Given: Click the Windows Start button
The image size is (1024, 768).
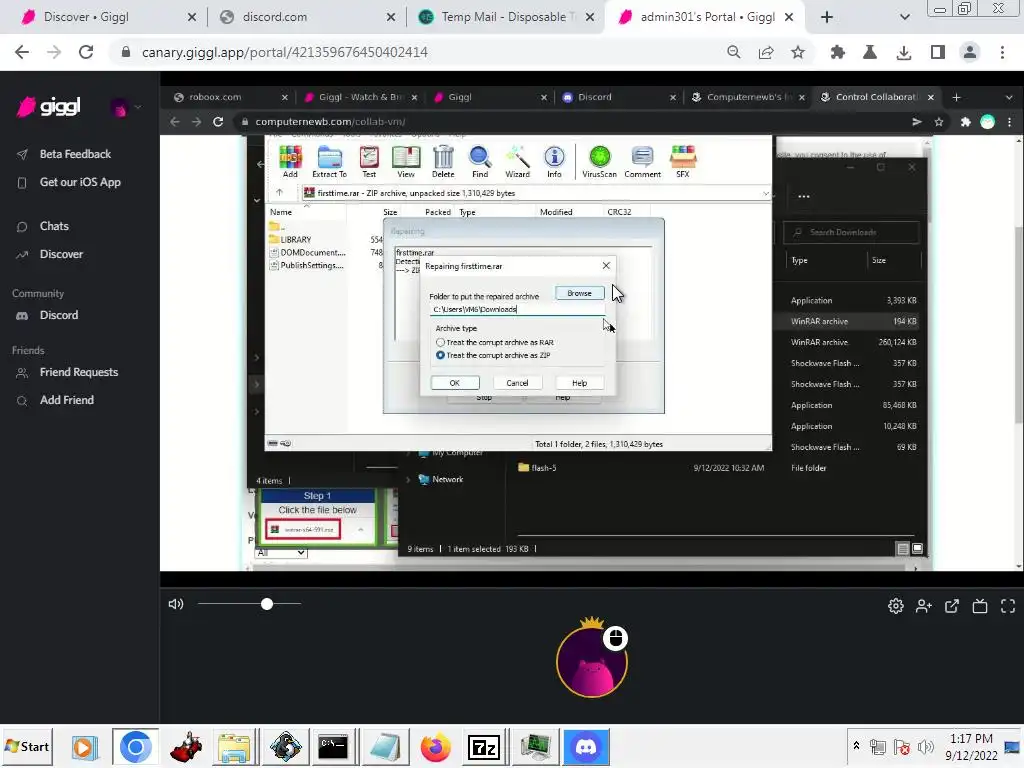Looking at the screenshot, I should tap(27, 746).
